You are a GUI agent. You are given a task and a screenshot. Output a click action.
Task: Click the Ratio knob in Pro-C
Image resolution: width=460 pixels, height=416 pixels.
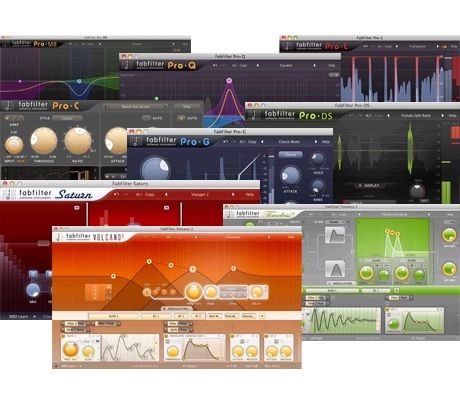point(78,141)
